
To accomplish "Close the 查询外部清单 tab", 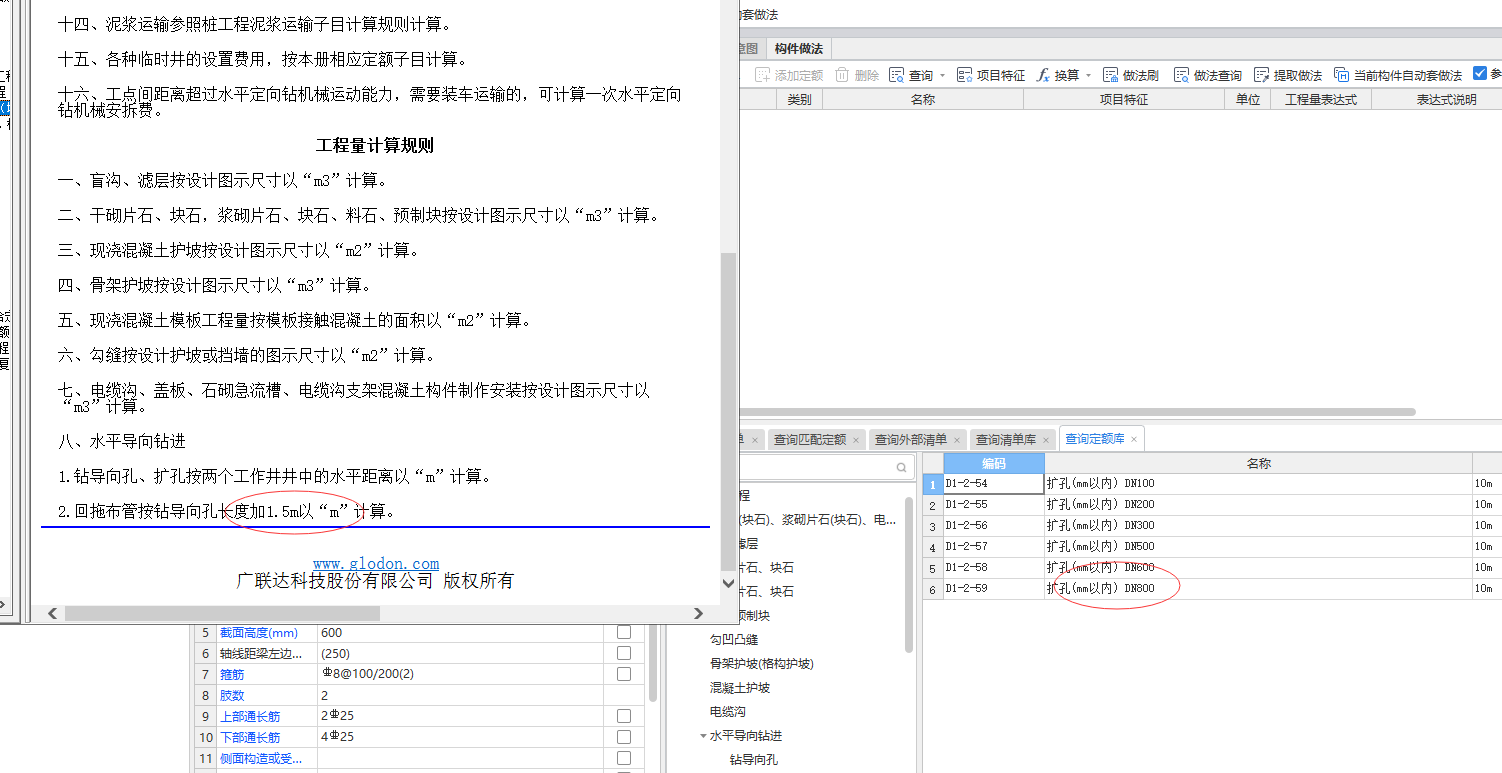I will [957, 440].
